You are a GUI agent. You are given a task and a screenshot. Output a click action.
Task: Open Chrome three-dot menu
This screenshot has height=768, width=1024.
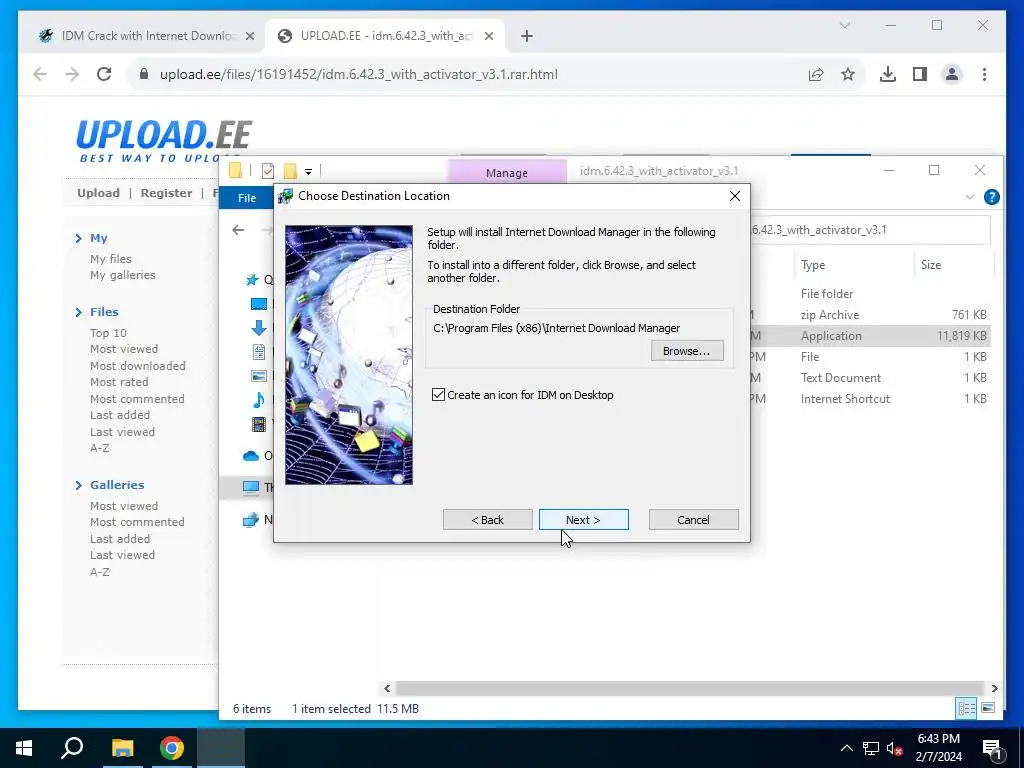pos(984,74)
